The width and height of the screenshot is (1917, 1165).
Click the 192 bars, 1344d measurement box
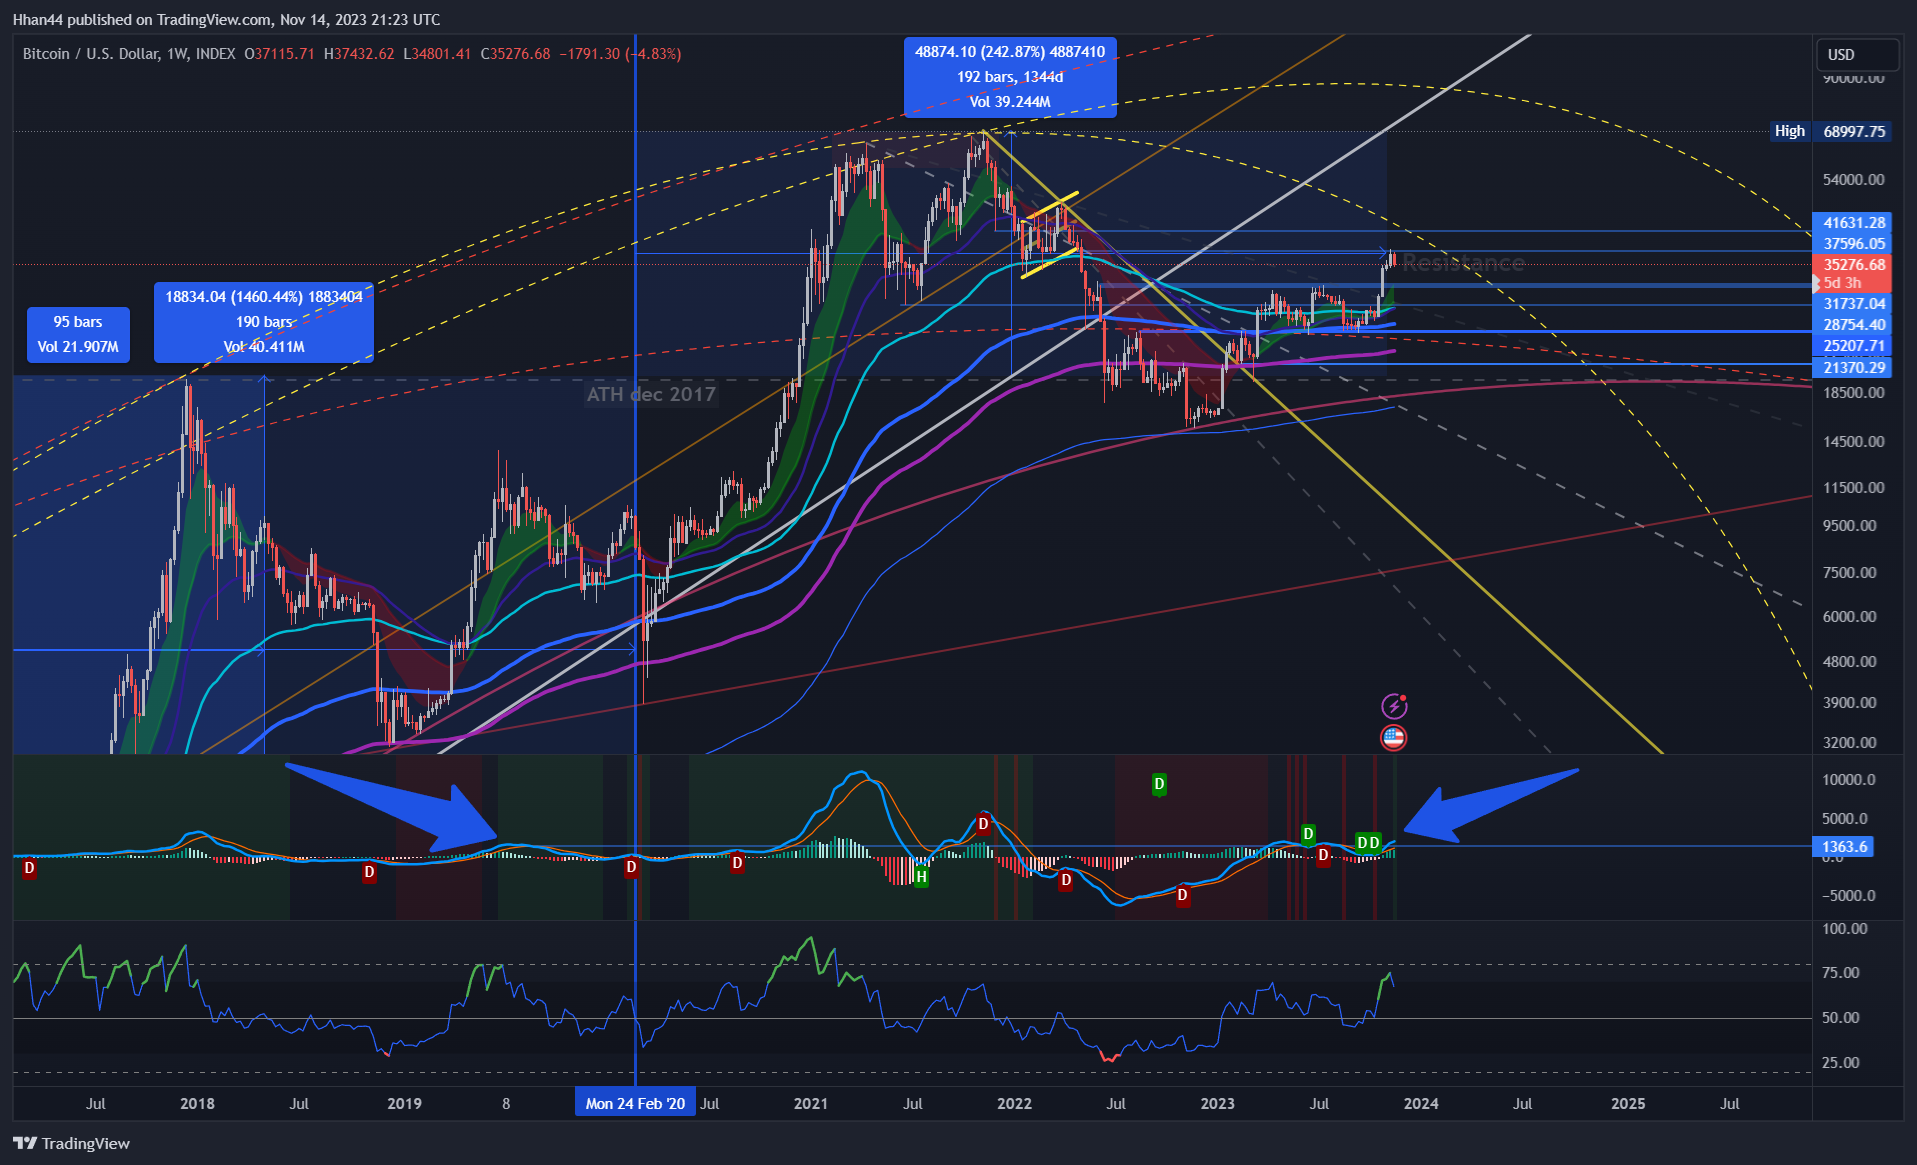coord(1010,77)
